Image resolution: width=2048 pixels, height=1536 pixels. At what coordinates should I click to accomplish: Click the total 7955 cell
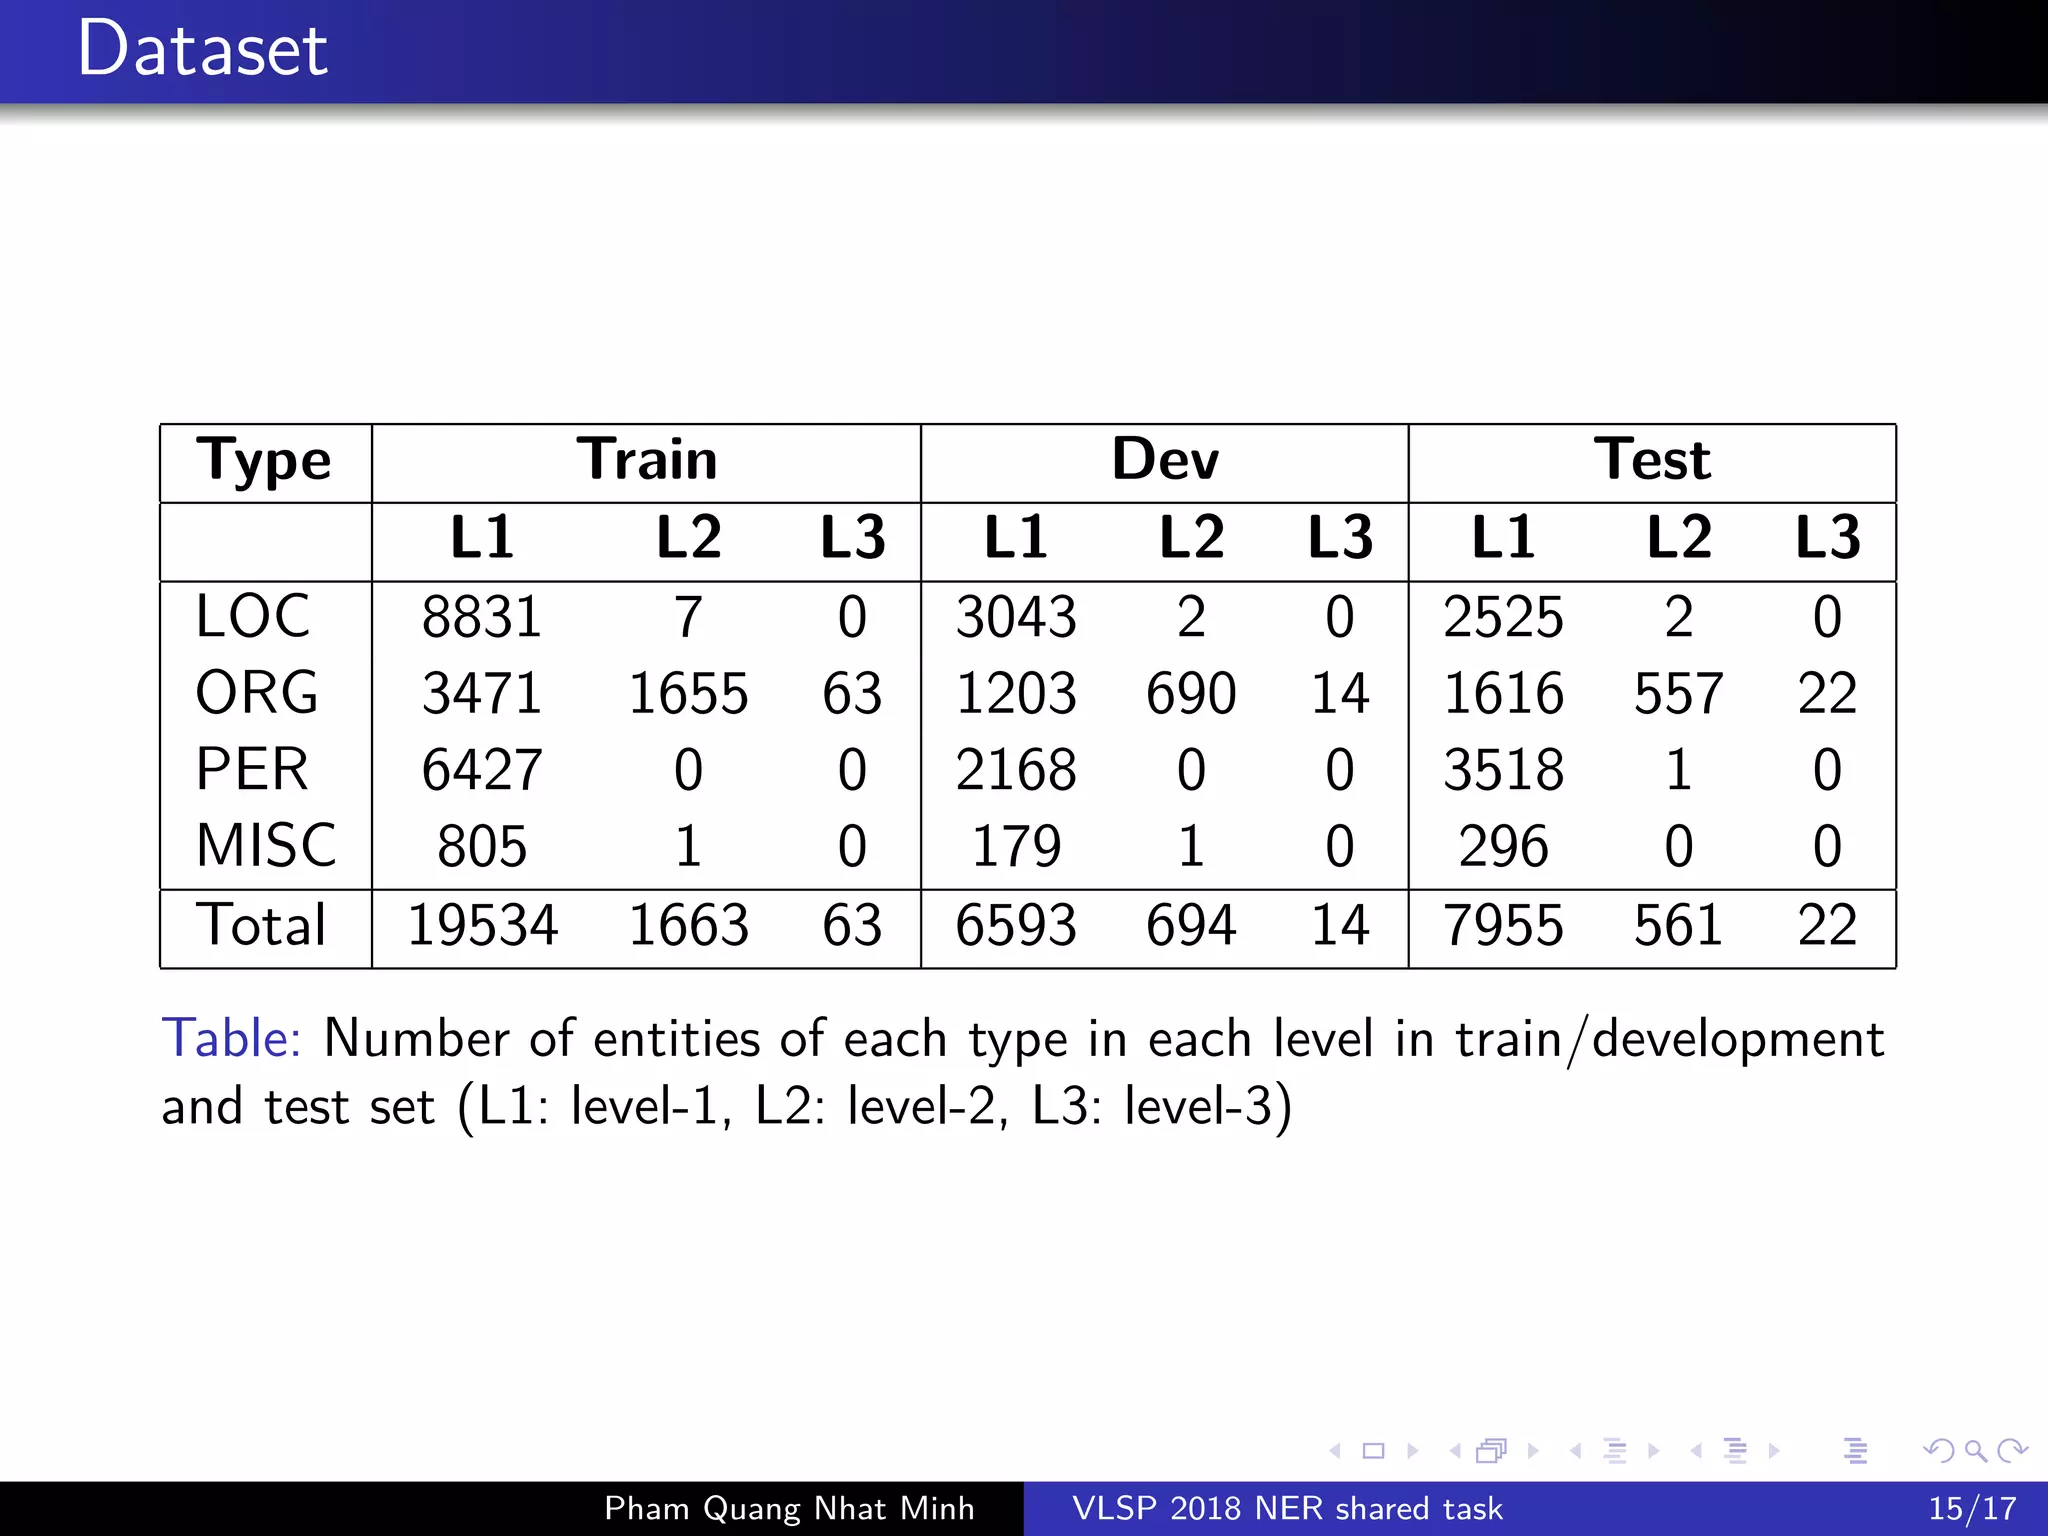tap(1503, 925)
